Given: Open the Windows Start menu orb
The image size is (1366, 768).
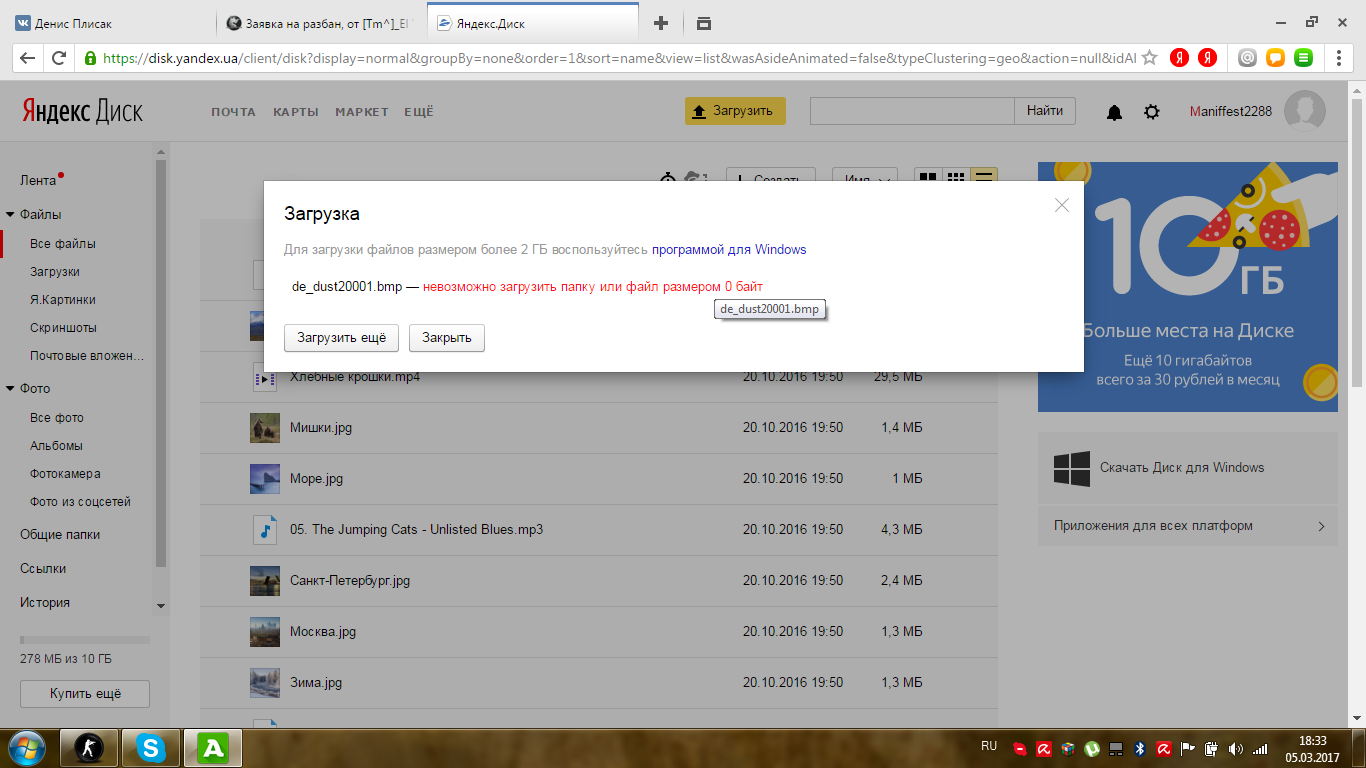Looking at the screenshot, I should coord(26,747).
